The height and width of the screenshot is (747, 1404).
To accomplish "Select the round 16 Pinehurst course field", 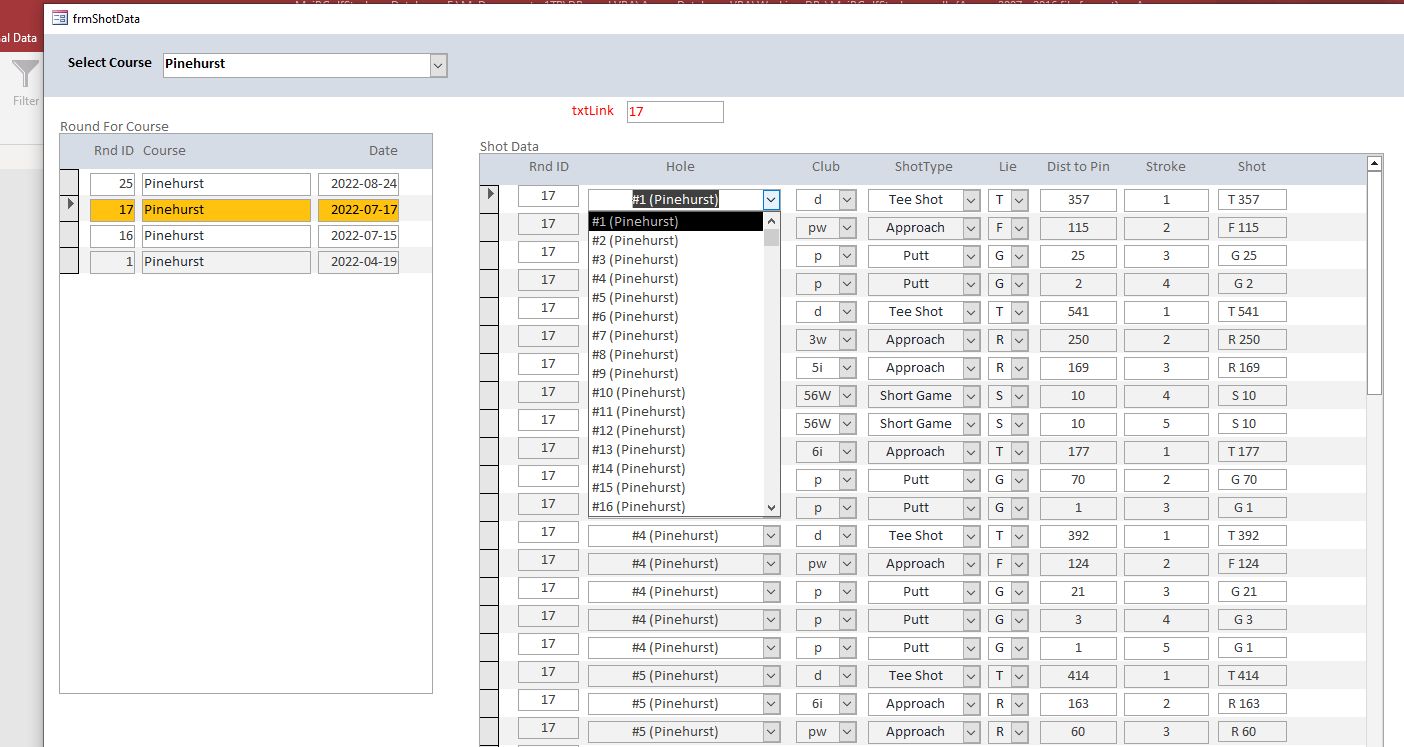I will [x=226, y=236].
